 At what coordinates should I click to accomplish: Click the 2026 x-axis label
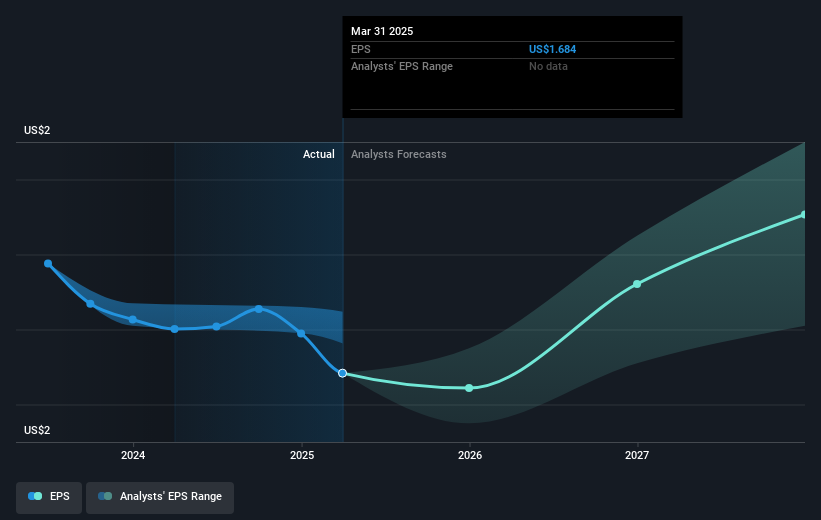click(x=470, y=456)
